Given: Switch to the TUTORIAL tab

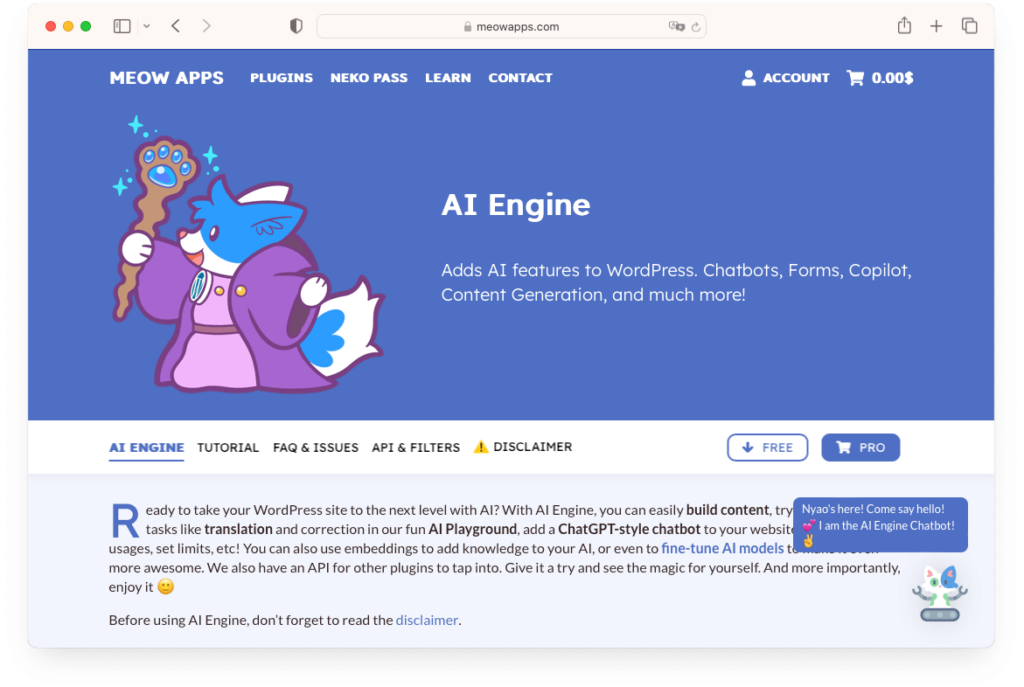Looking at the screenshot, I should pos(228,447).
